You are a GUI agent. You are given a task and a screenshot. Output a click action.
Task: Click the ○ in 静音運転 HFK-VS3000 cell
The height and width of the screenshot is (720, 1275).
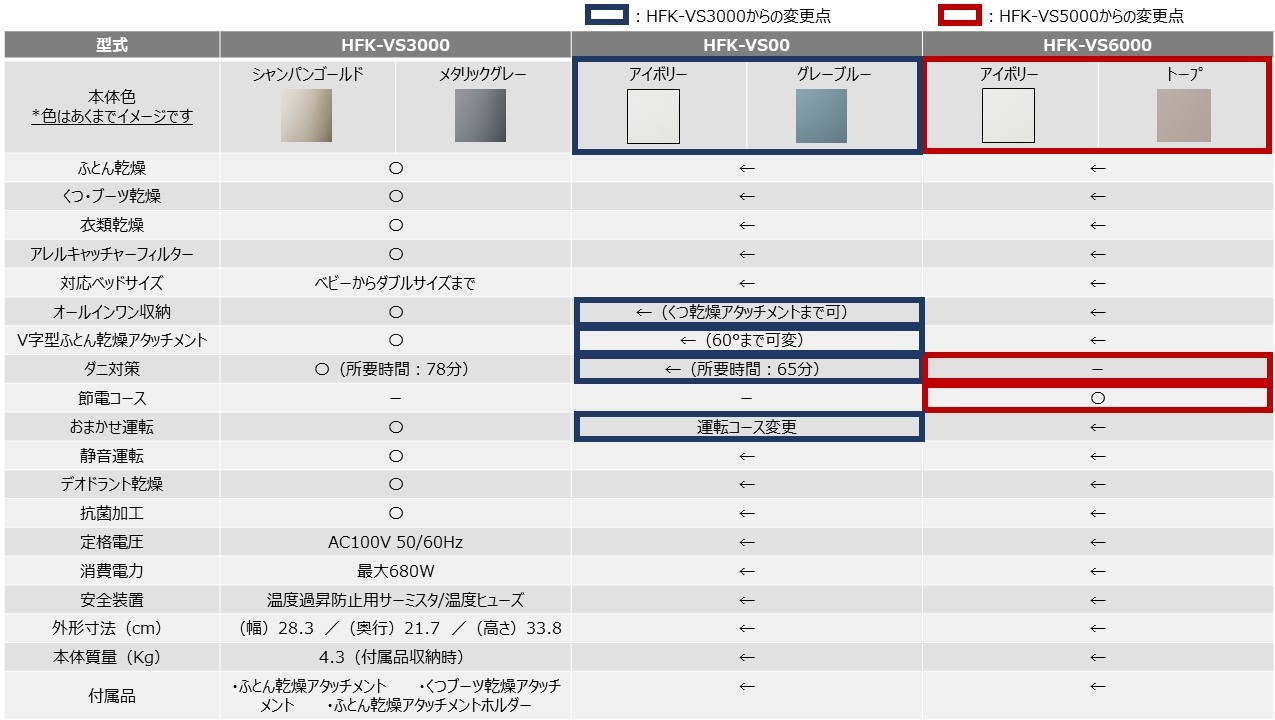click(x=395, y=456)
